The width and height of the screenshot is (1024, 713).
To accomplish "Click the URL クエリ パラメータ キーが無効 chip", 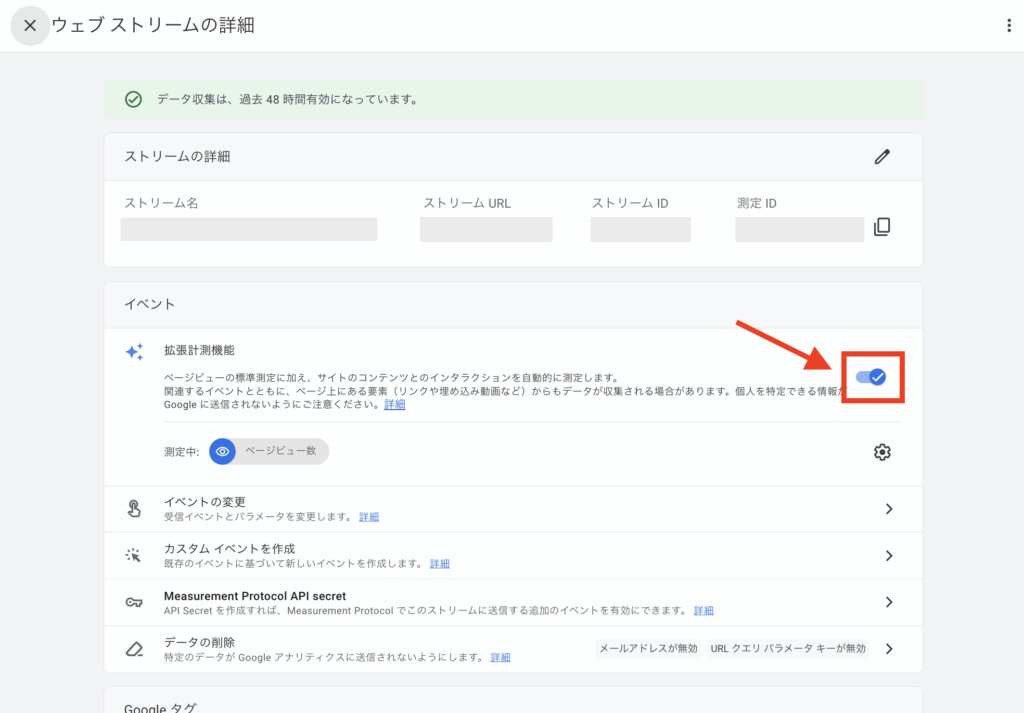I will point(788,649).
